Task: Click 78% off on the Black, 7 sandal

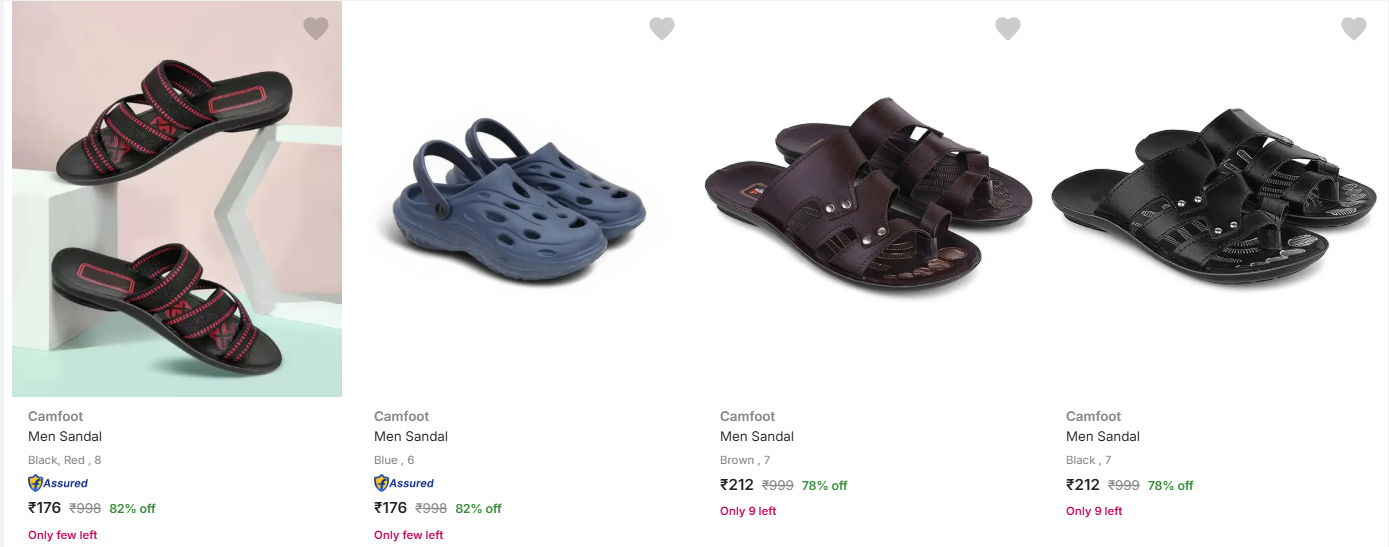Action: (x=1170, y=485)
